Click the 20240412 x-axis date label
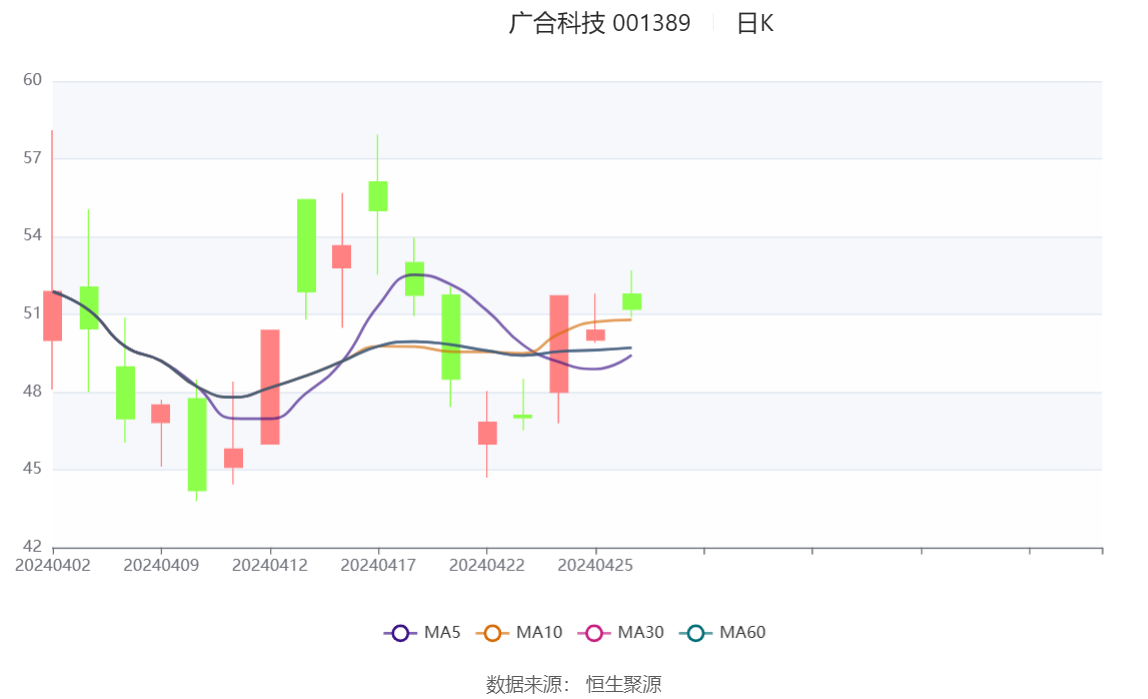 tap(270, 565)
